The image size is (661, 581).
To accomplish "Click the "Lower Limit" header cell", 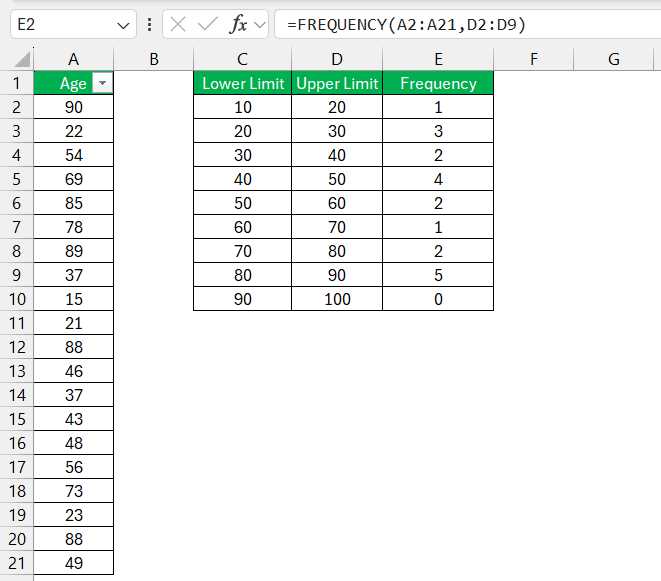I will (x=242, y=83).
